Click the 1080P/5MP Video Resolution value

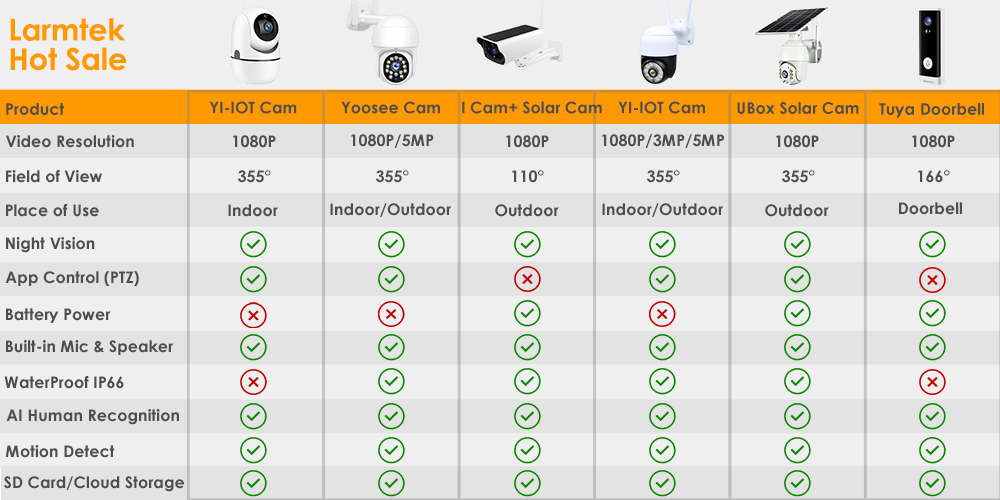click(x=391, y=141)
